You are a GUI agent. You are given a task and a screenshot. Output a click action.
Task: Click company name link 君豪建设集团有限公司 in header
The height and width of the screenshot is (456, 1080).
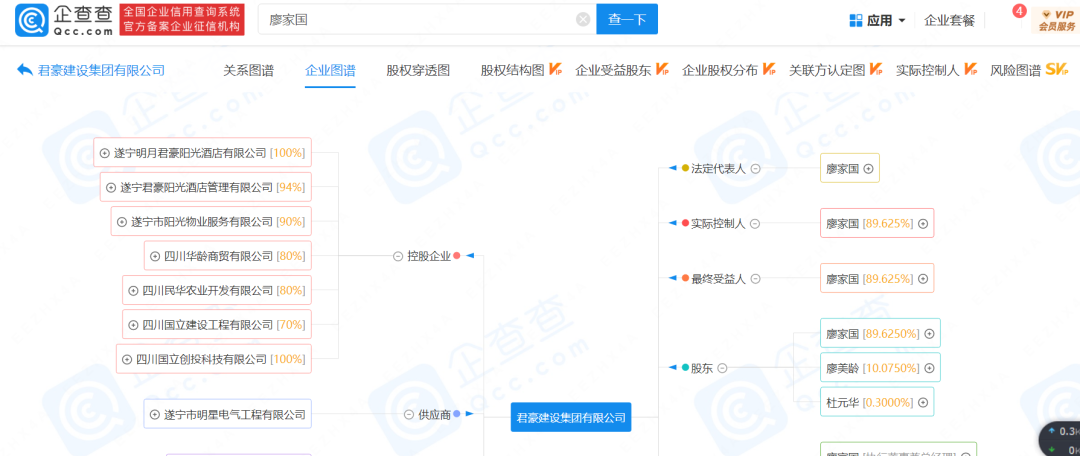tap(101, 70)
